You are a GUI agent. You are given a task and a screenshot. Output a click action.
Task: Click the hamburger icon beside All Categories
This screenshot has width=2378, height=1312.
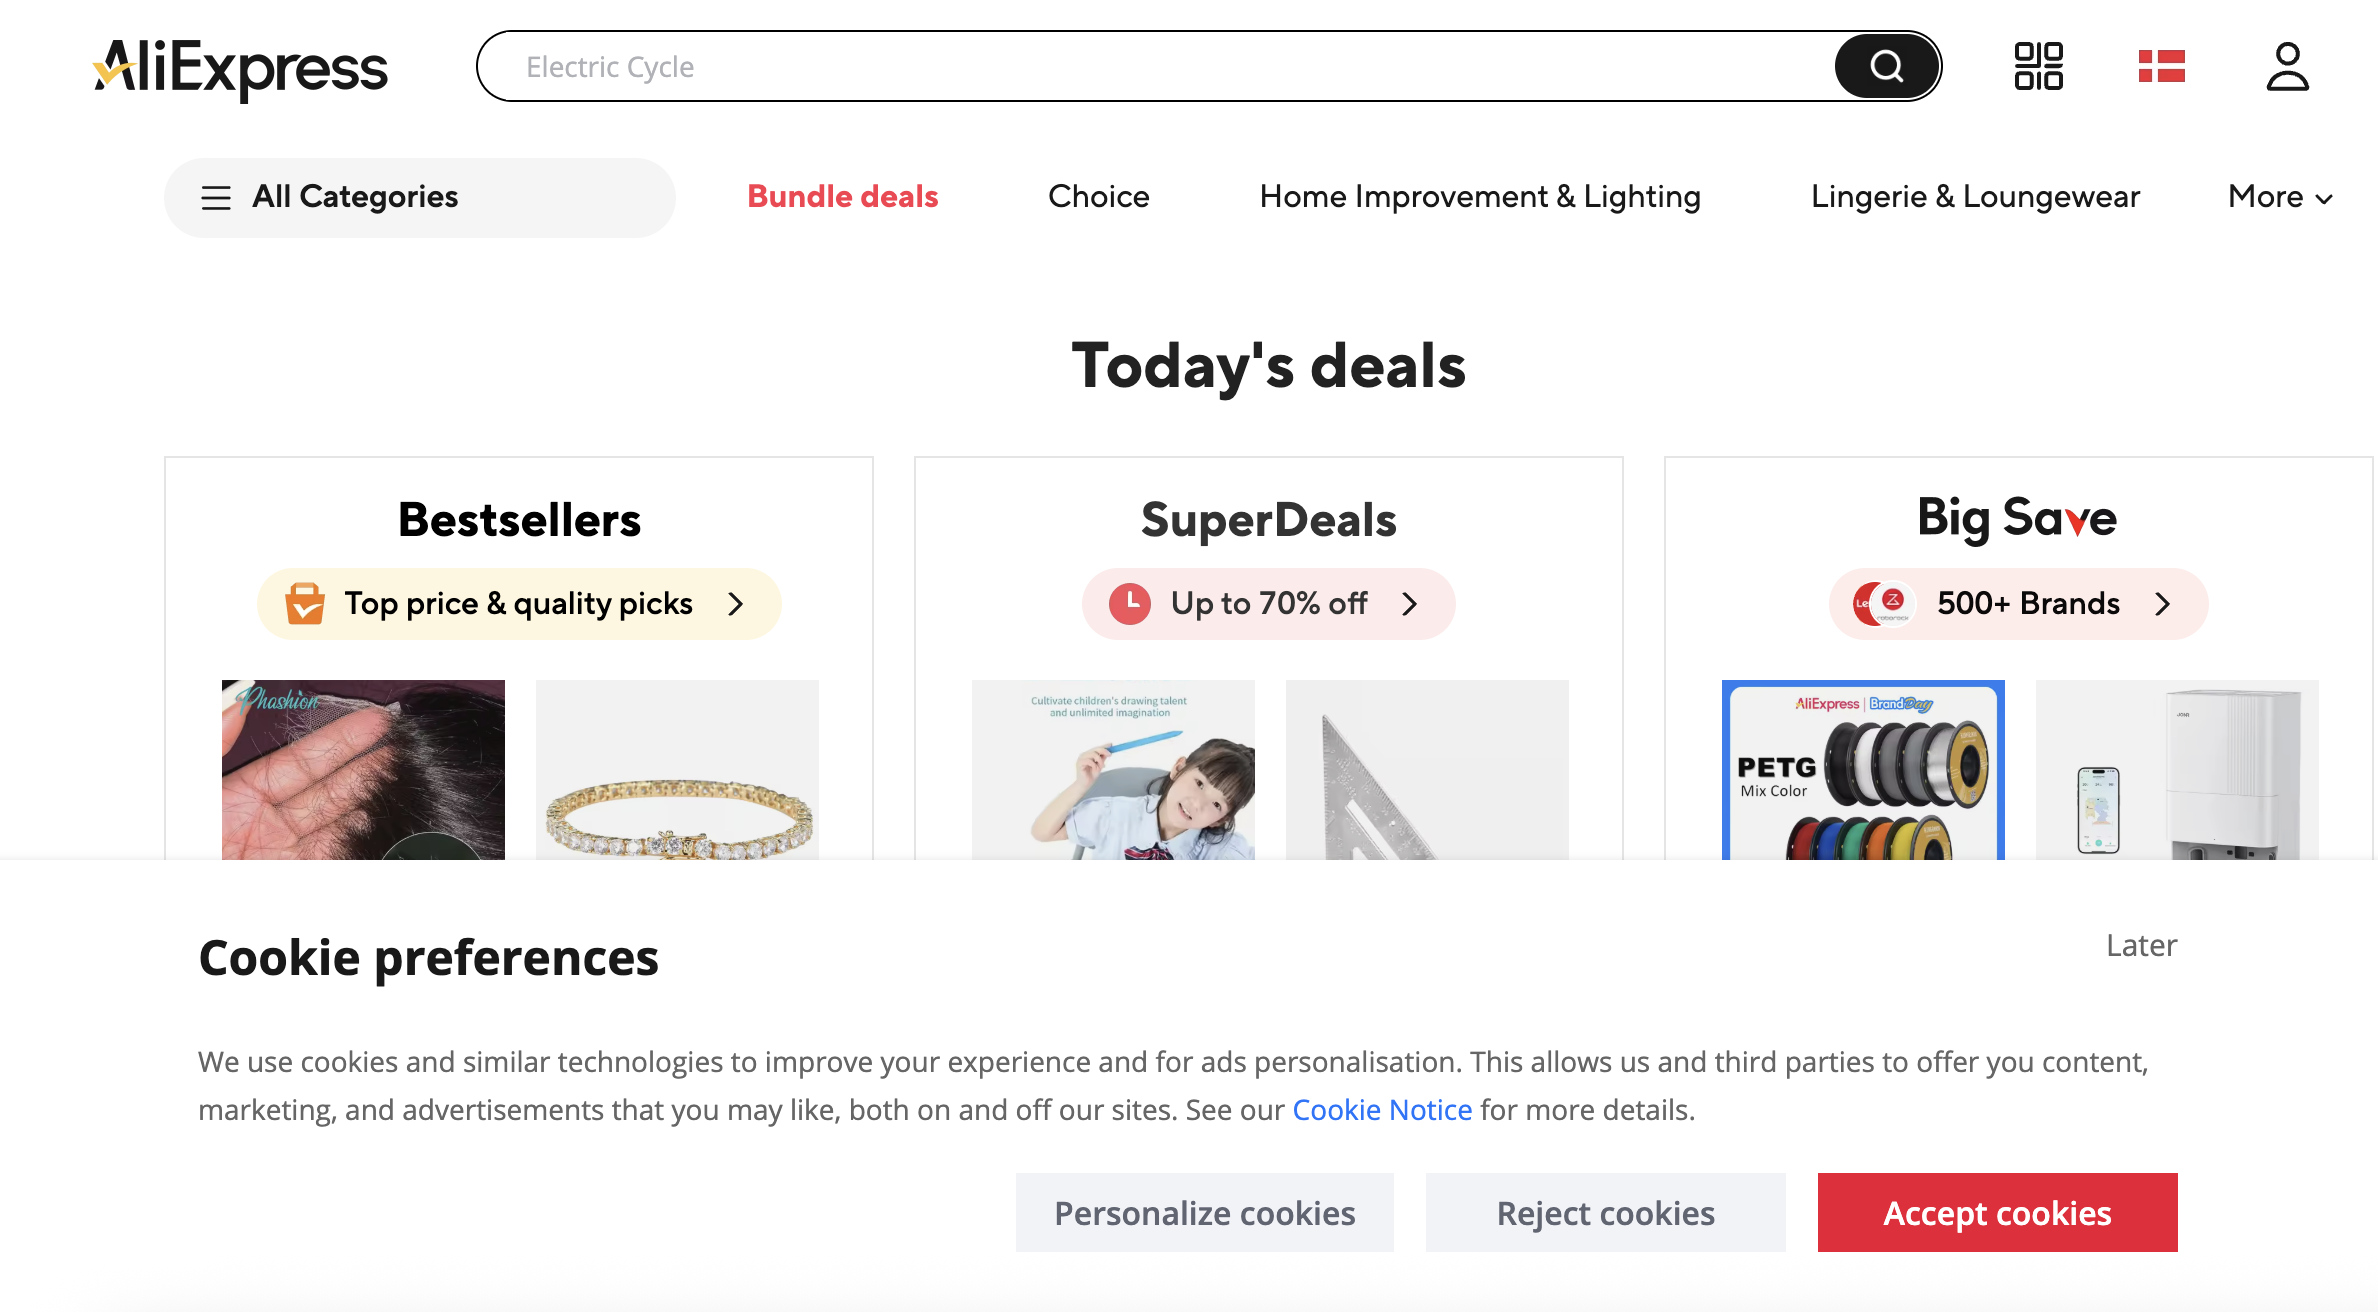coord(216,198)
